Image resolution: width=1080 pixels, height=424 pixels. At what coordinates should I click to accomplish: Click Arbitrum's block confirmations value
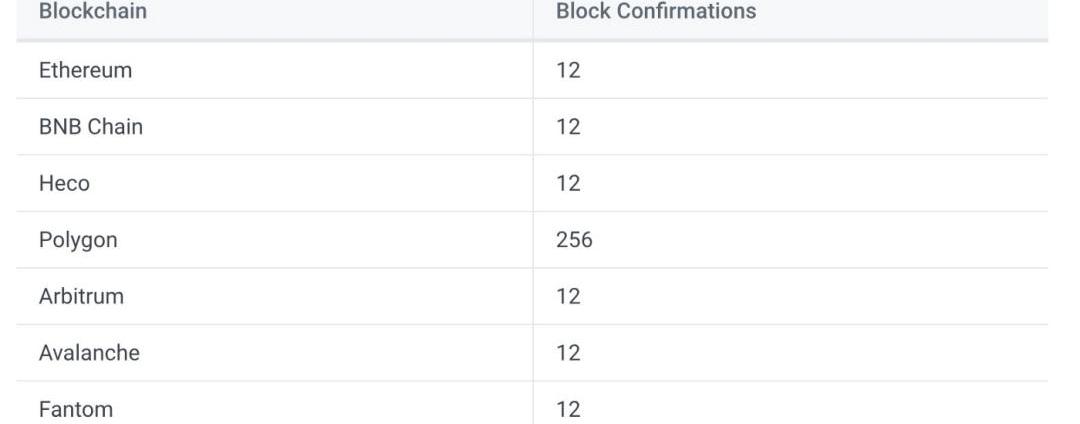[568, 297]
